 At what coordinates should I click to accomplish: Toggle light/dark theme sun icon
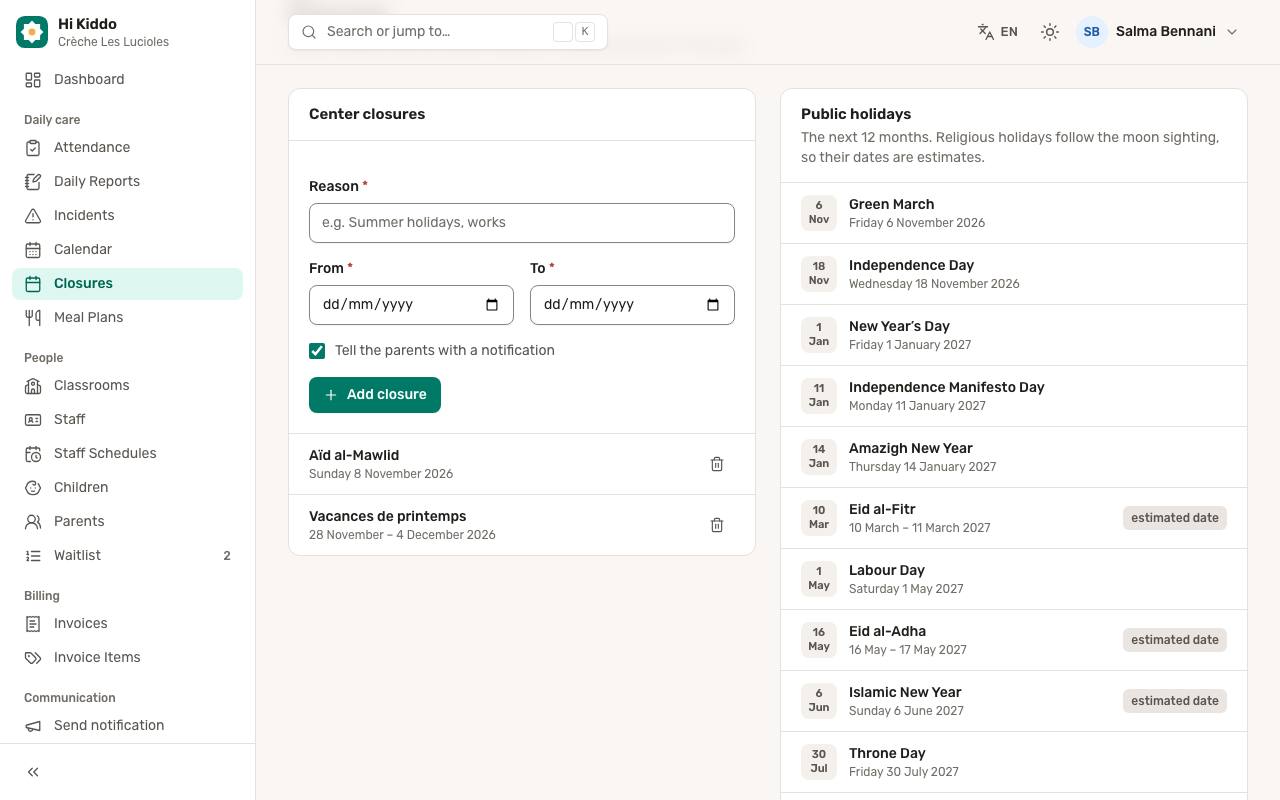point(1049,32)
